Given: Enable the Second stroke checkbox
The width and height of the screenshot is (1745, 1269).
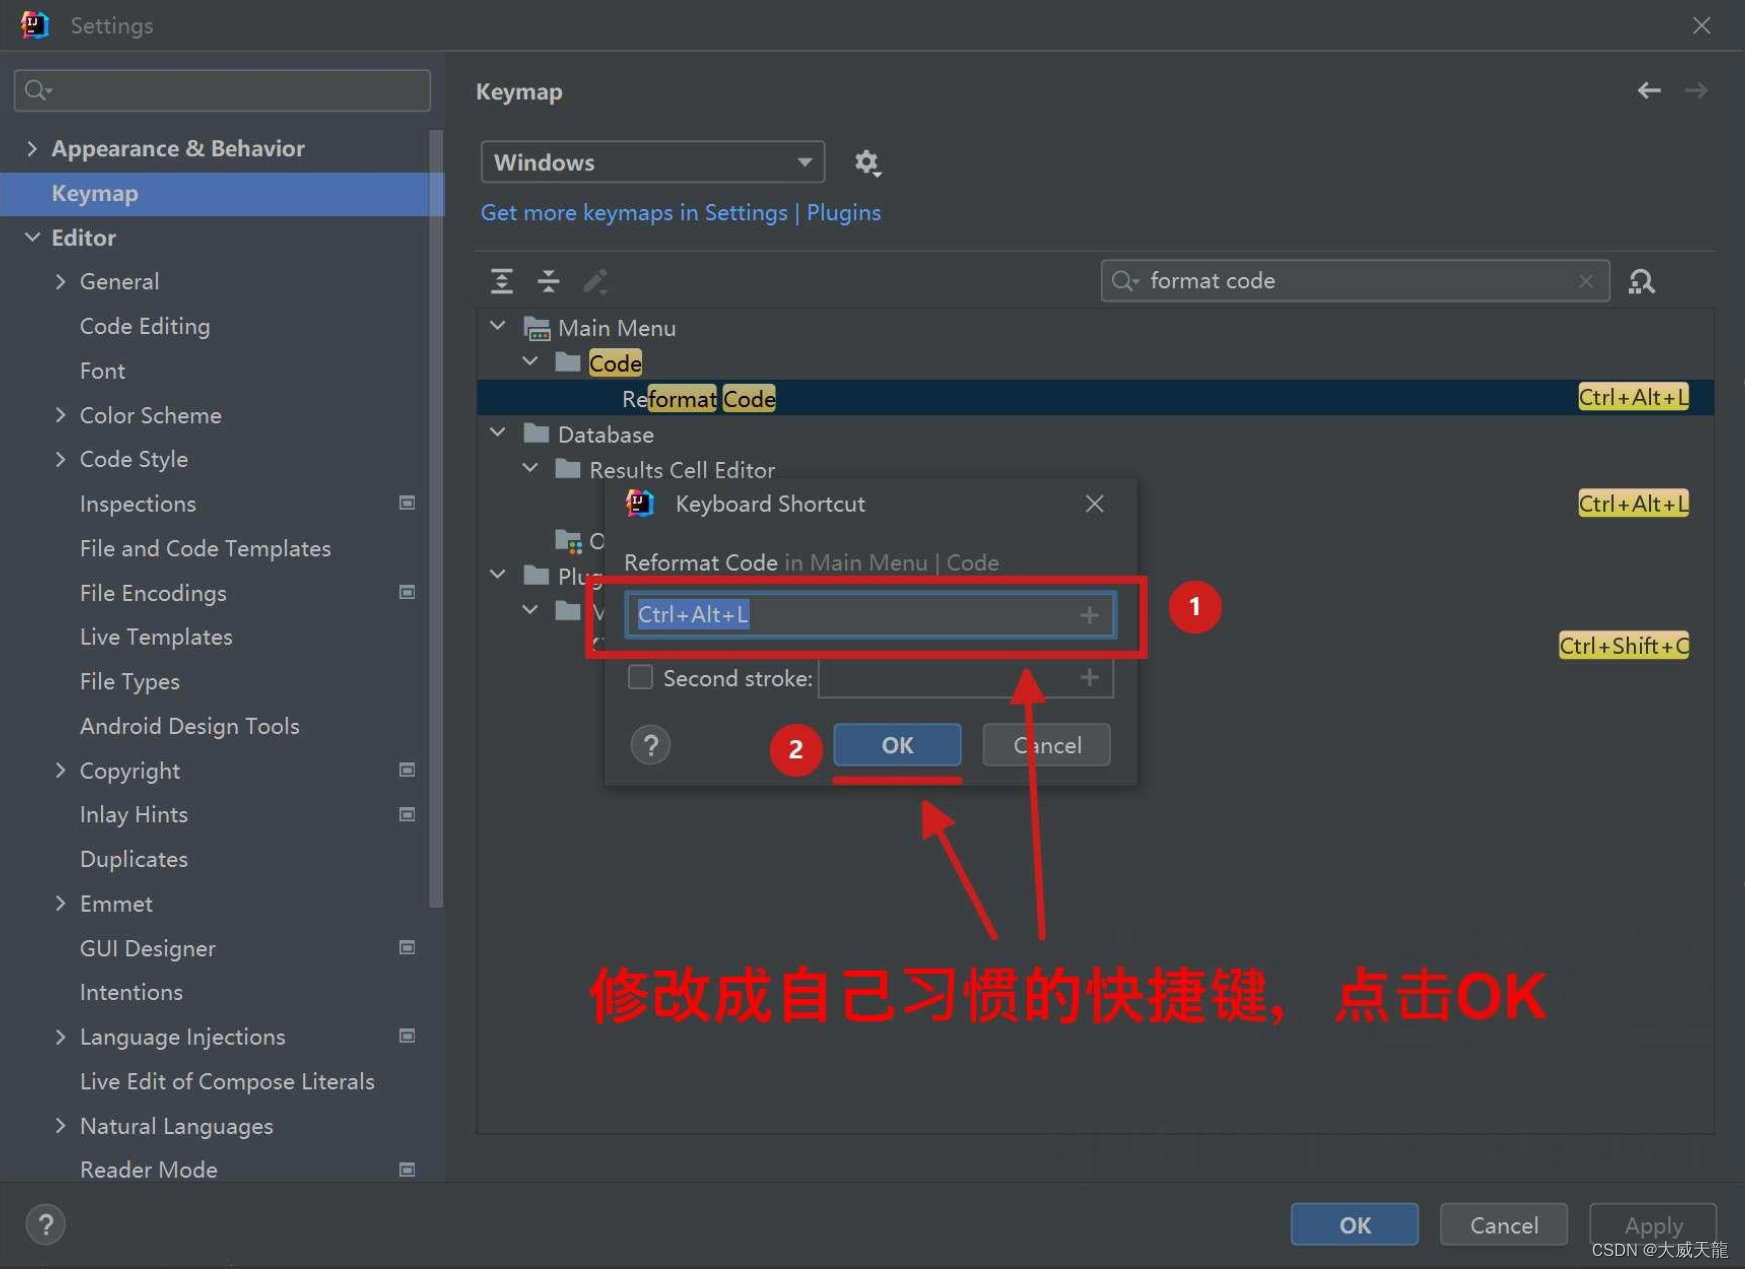Looking at the screenshot, I should tap(640, 678).
